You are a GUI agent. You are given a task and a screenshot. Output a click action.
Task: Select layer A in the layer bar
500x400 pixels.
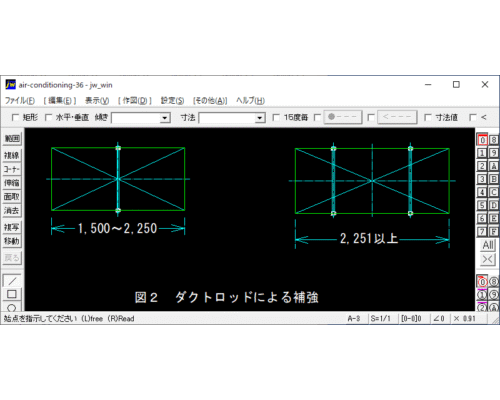[494, 166]
